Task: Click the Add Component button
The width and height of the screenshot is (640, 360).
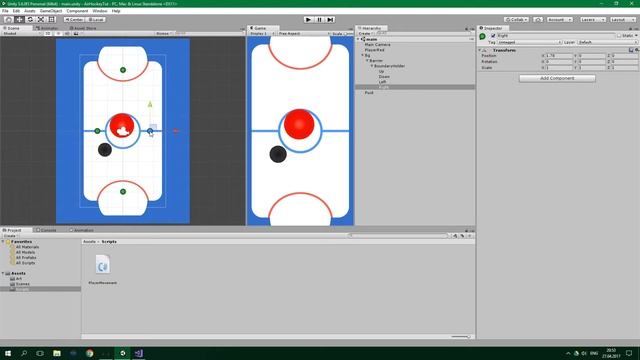Action: [x=557, y=78]
